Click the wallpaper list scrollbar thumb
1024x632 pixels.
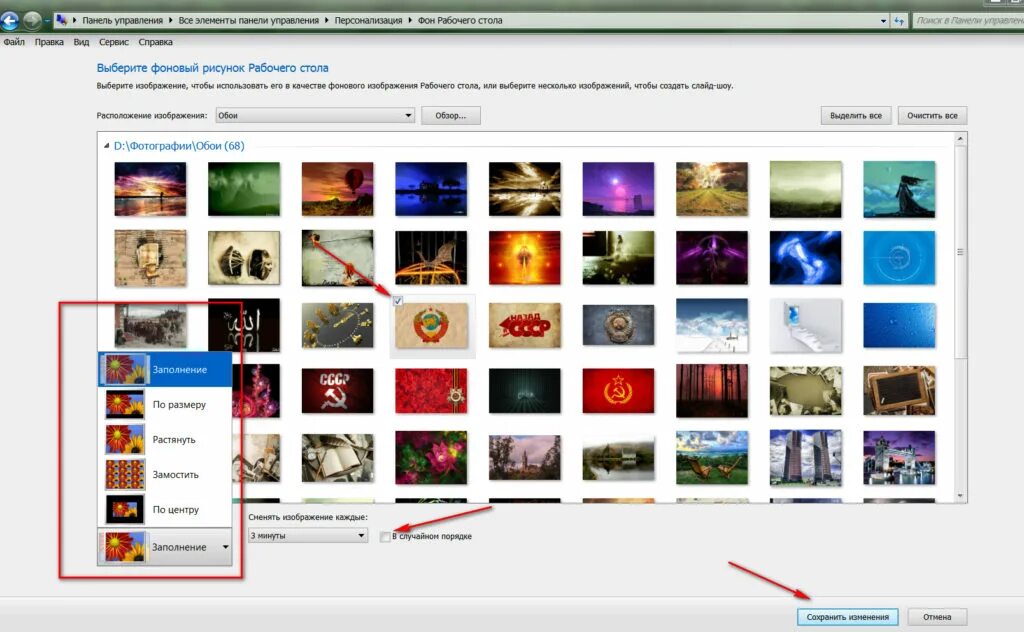pyautogui.click(x=960, y=251)
